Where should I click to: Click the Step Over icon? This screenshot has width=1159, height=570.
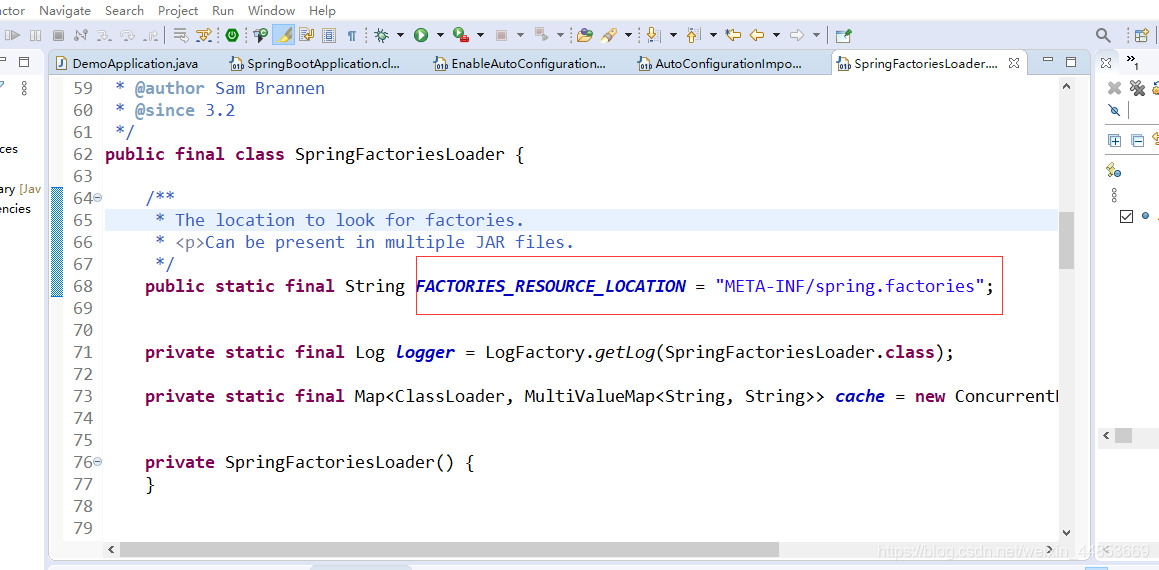pos(127,35)
